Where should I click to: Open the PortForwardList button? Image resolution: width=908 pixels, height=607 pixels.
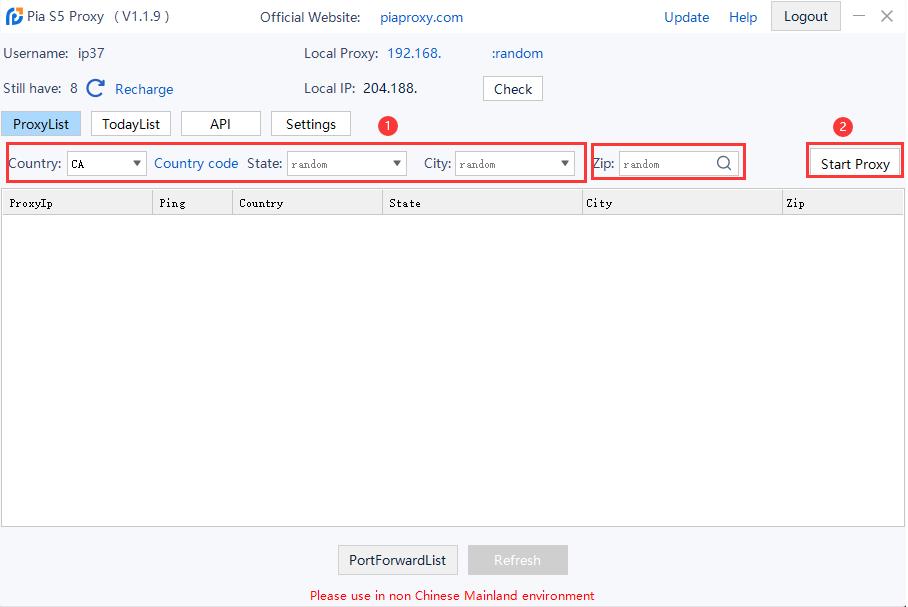point(398,560)
